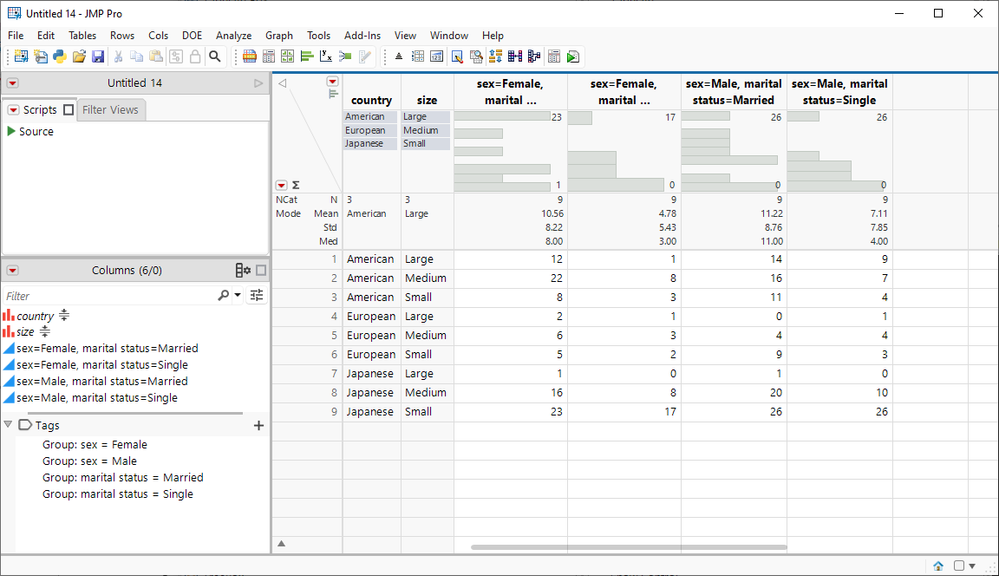The height and width of the screenshot is (576, 999).
Task: Open the column filter settings sliders icon
Action: click(x=257, y=296)
